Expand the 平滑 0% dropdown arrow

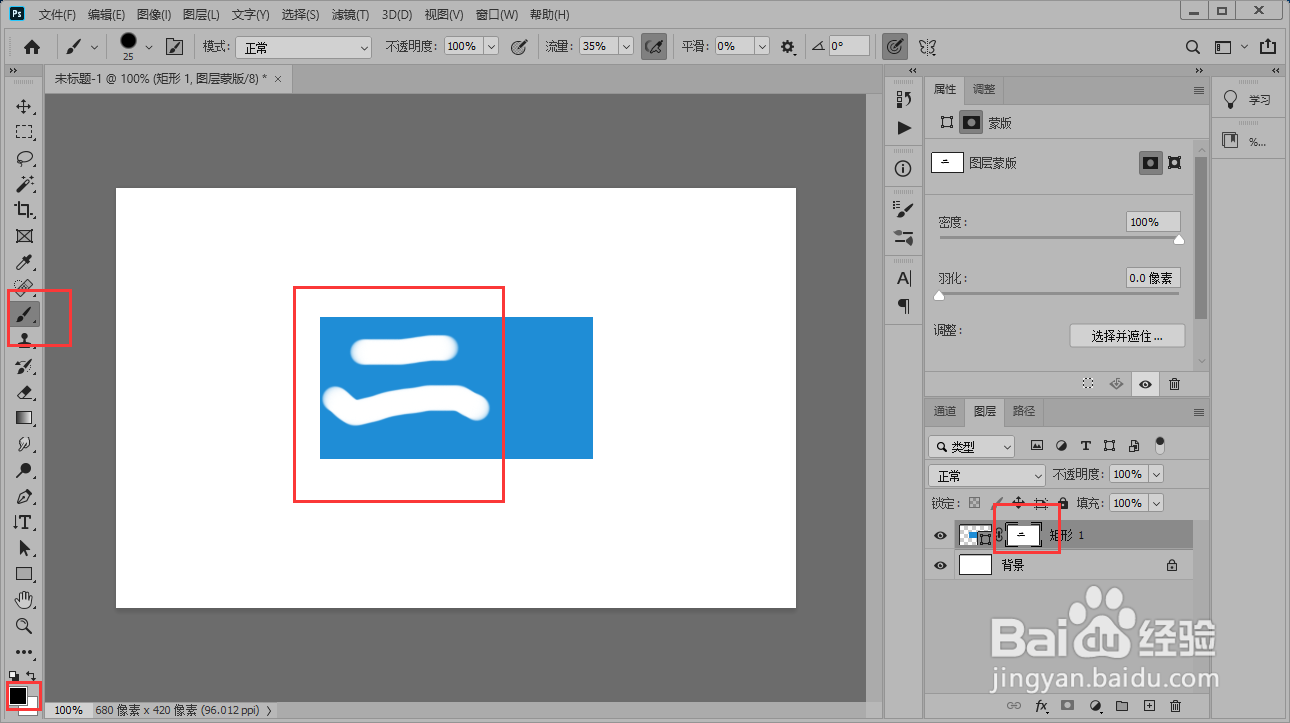coord(762,46)
